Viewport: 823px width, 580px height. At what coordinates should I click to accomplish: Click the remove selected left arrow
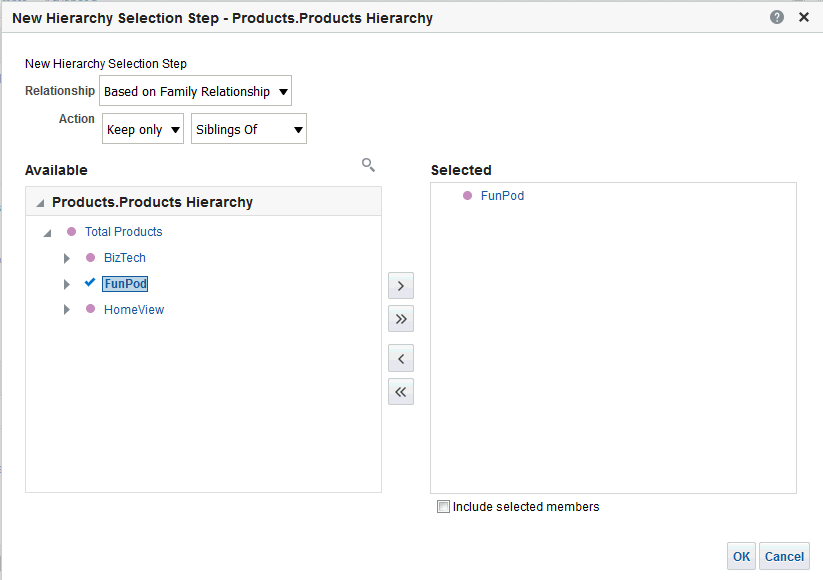400,358
